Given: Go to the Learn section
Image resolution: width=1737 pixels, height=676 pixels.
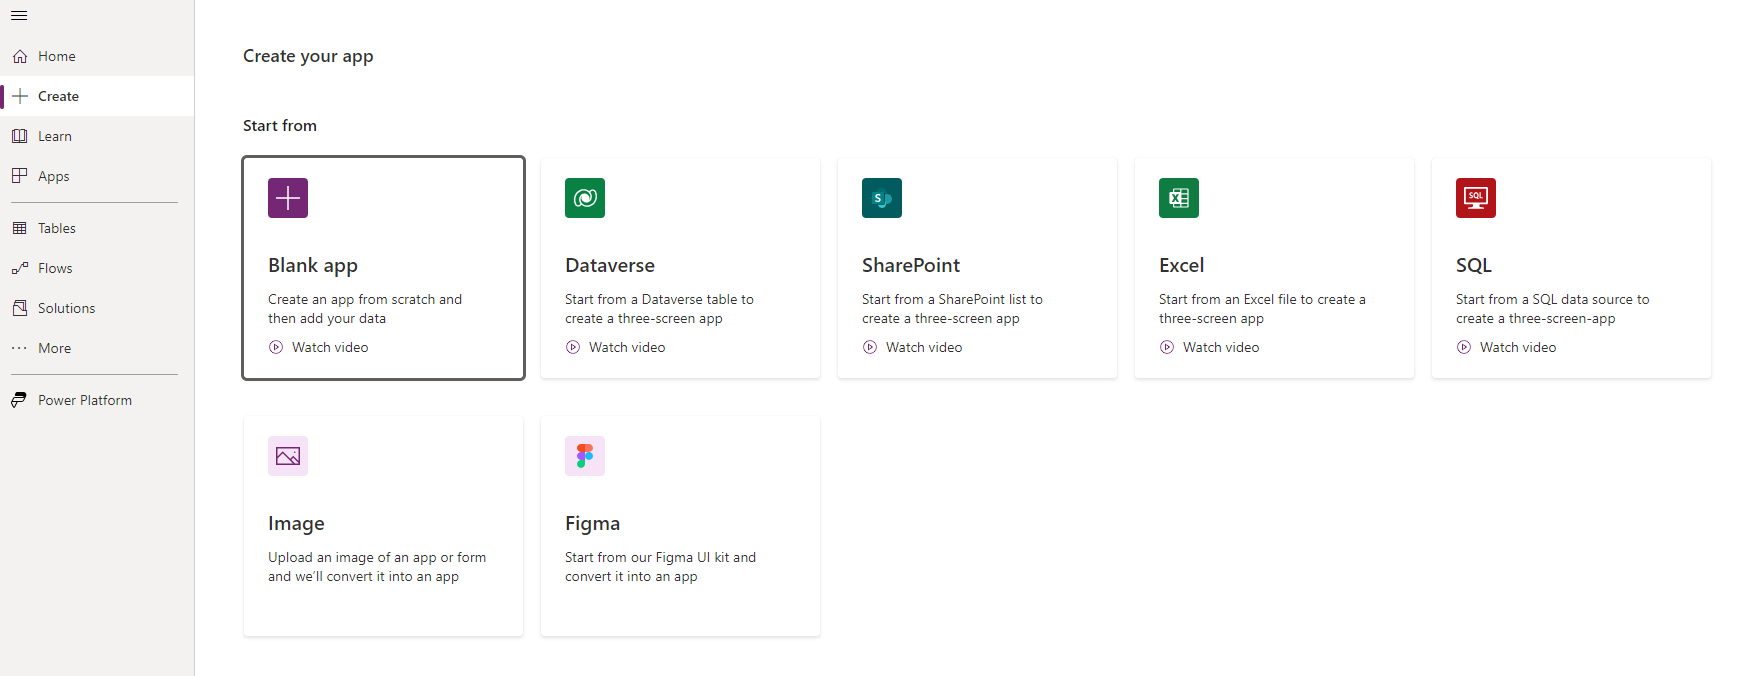Looking at the screenshot, I should point(97,136).
